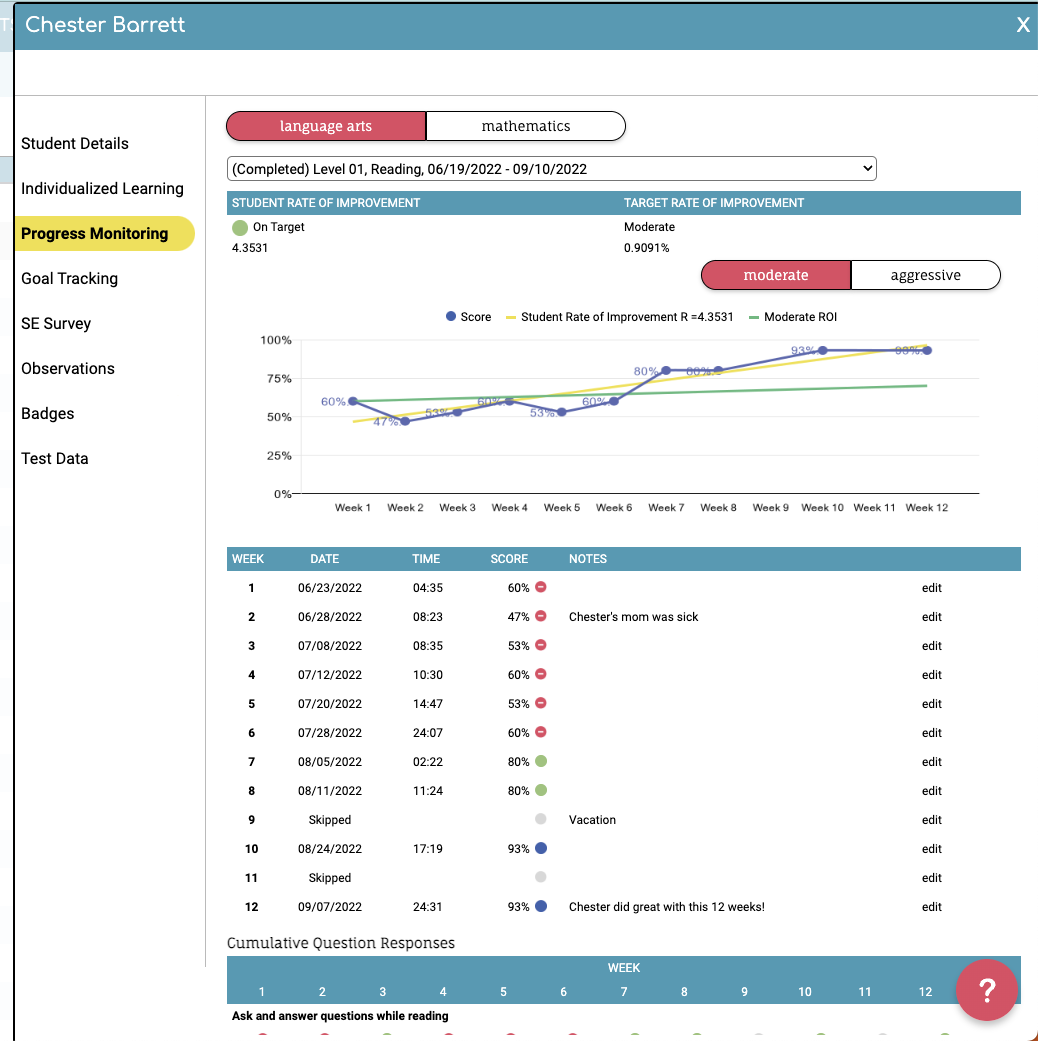Edit the Week 12 progress entry
Viewport: 1038px width, 1041px height.
point(931,906)
